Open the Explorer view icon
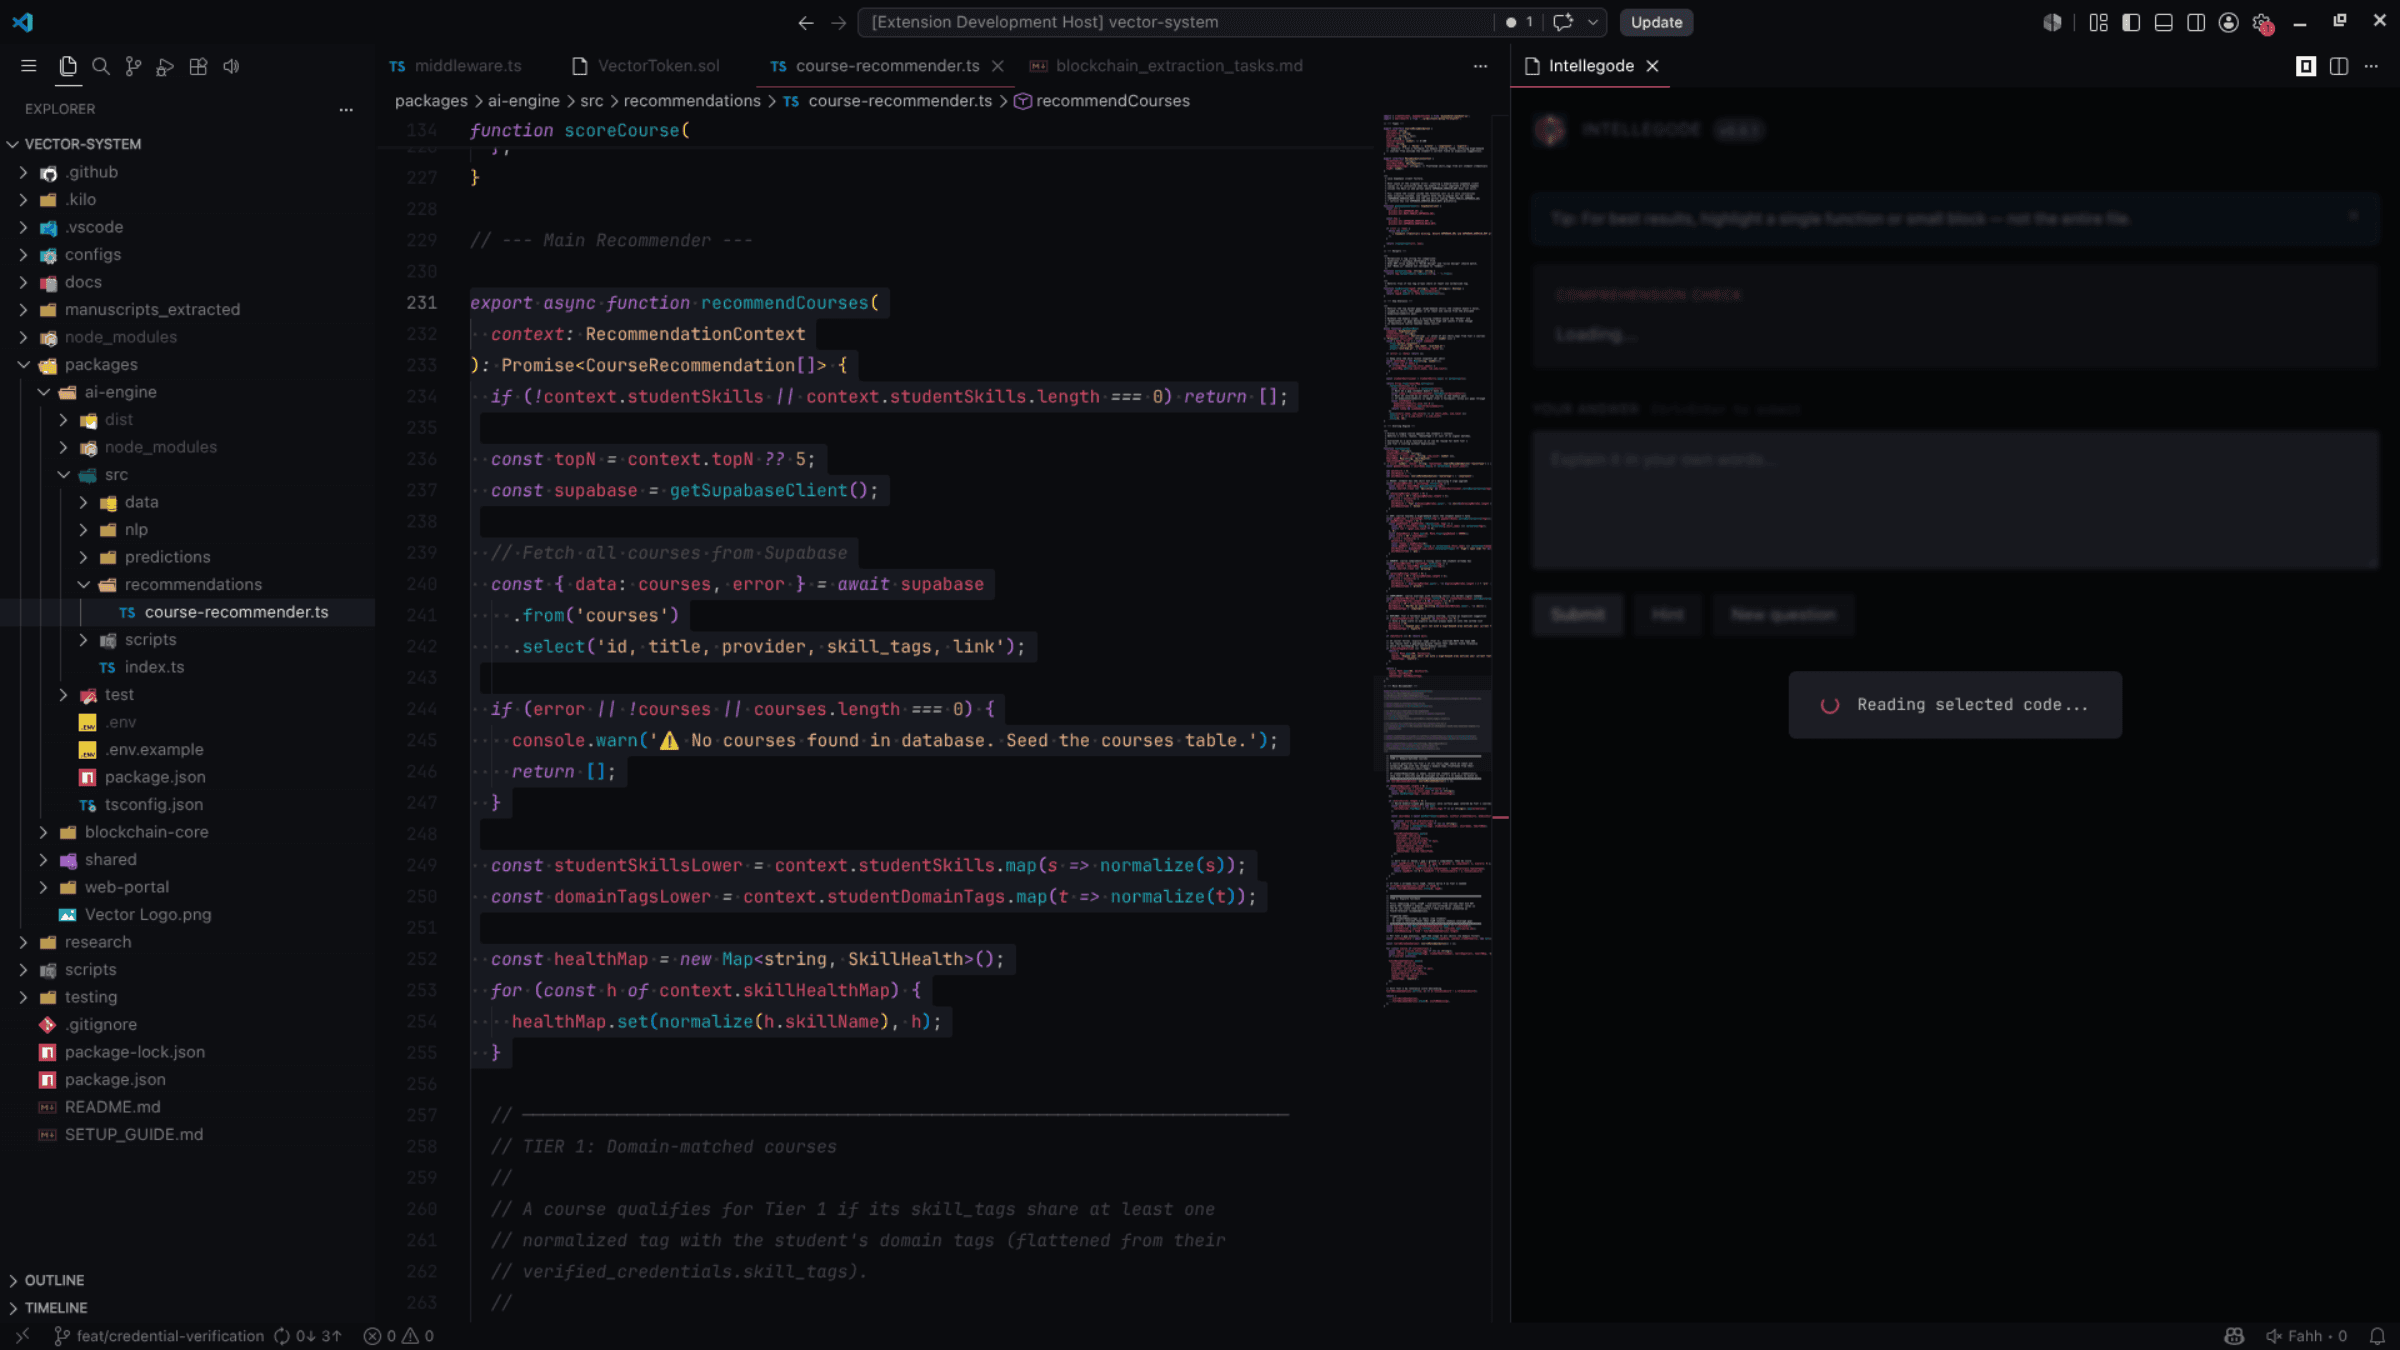Viewport: 2400px width, 1350px height. tap(68, 66)
